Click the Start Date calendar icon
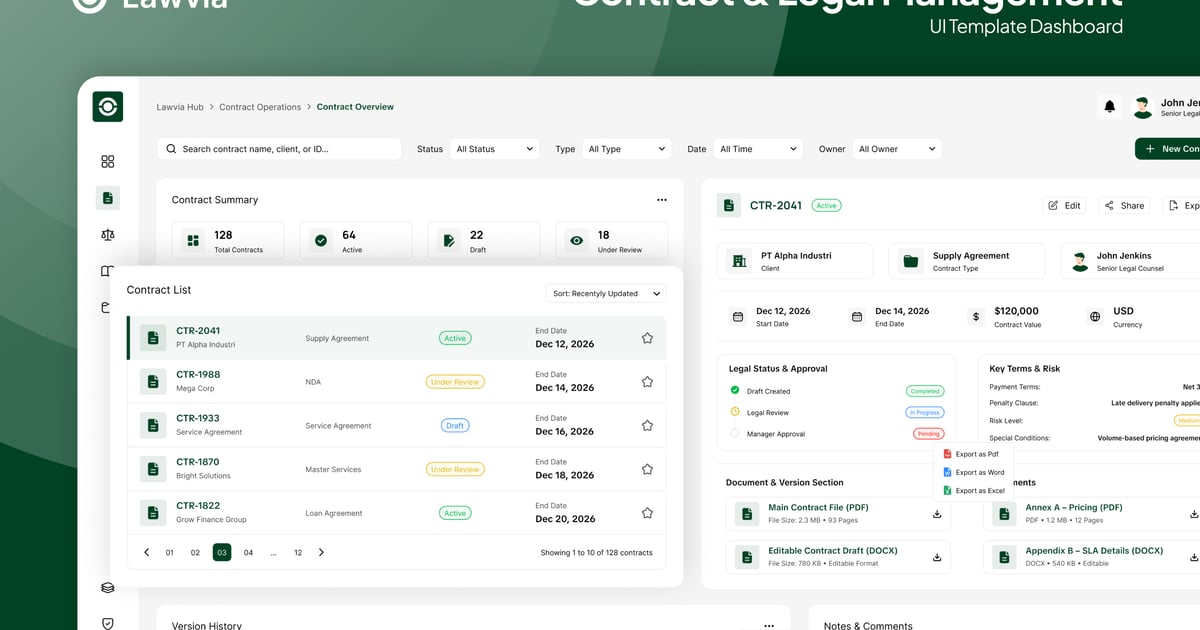Viewport: 1200px width, 630px height. tap(738, 317)
